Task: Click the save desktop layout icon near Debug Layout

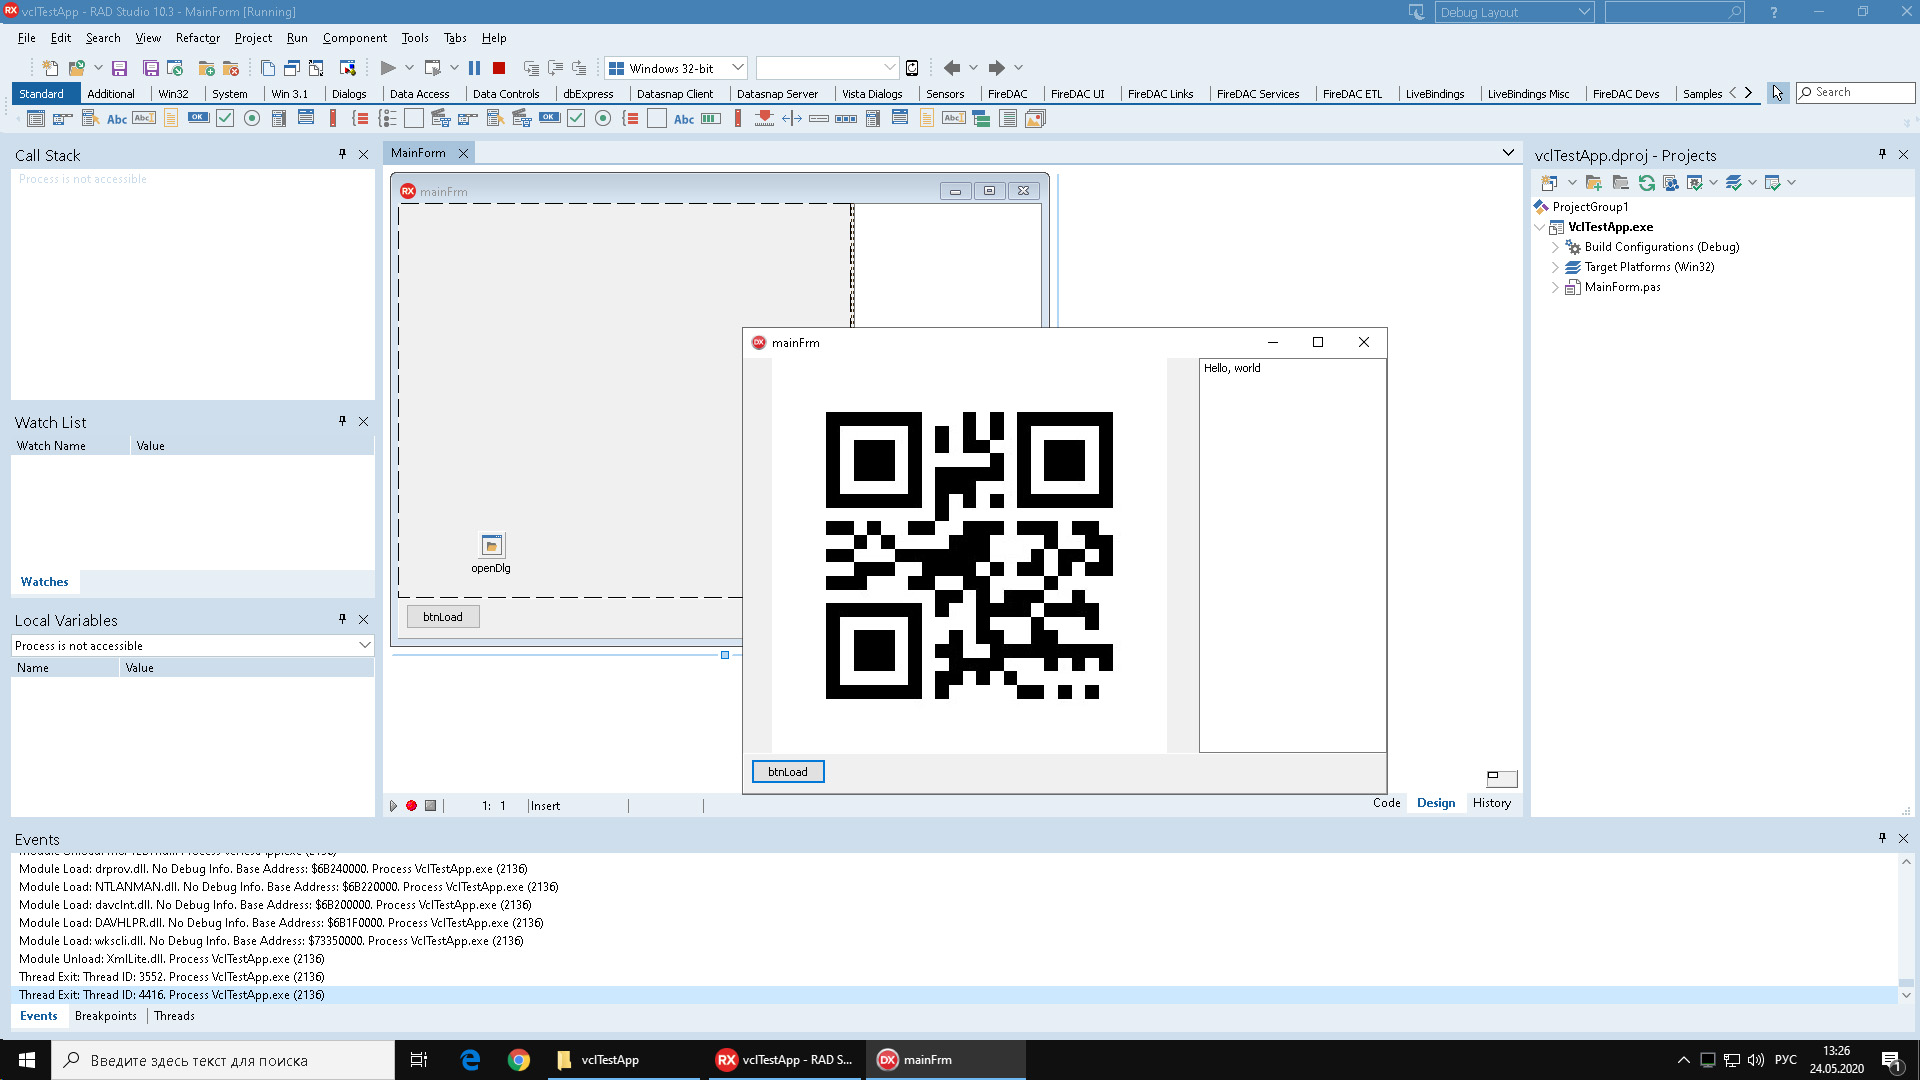Action: click(x=1417, y=12)
